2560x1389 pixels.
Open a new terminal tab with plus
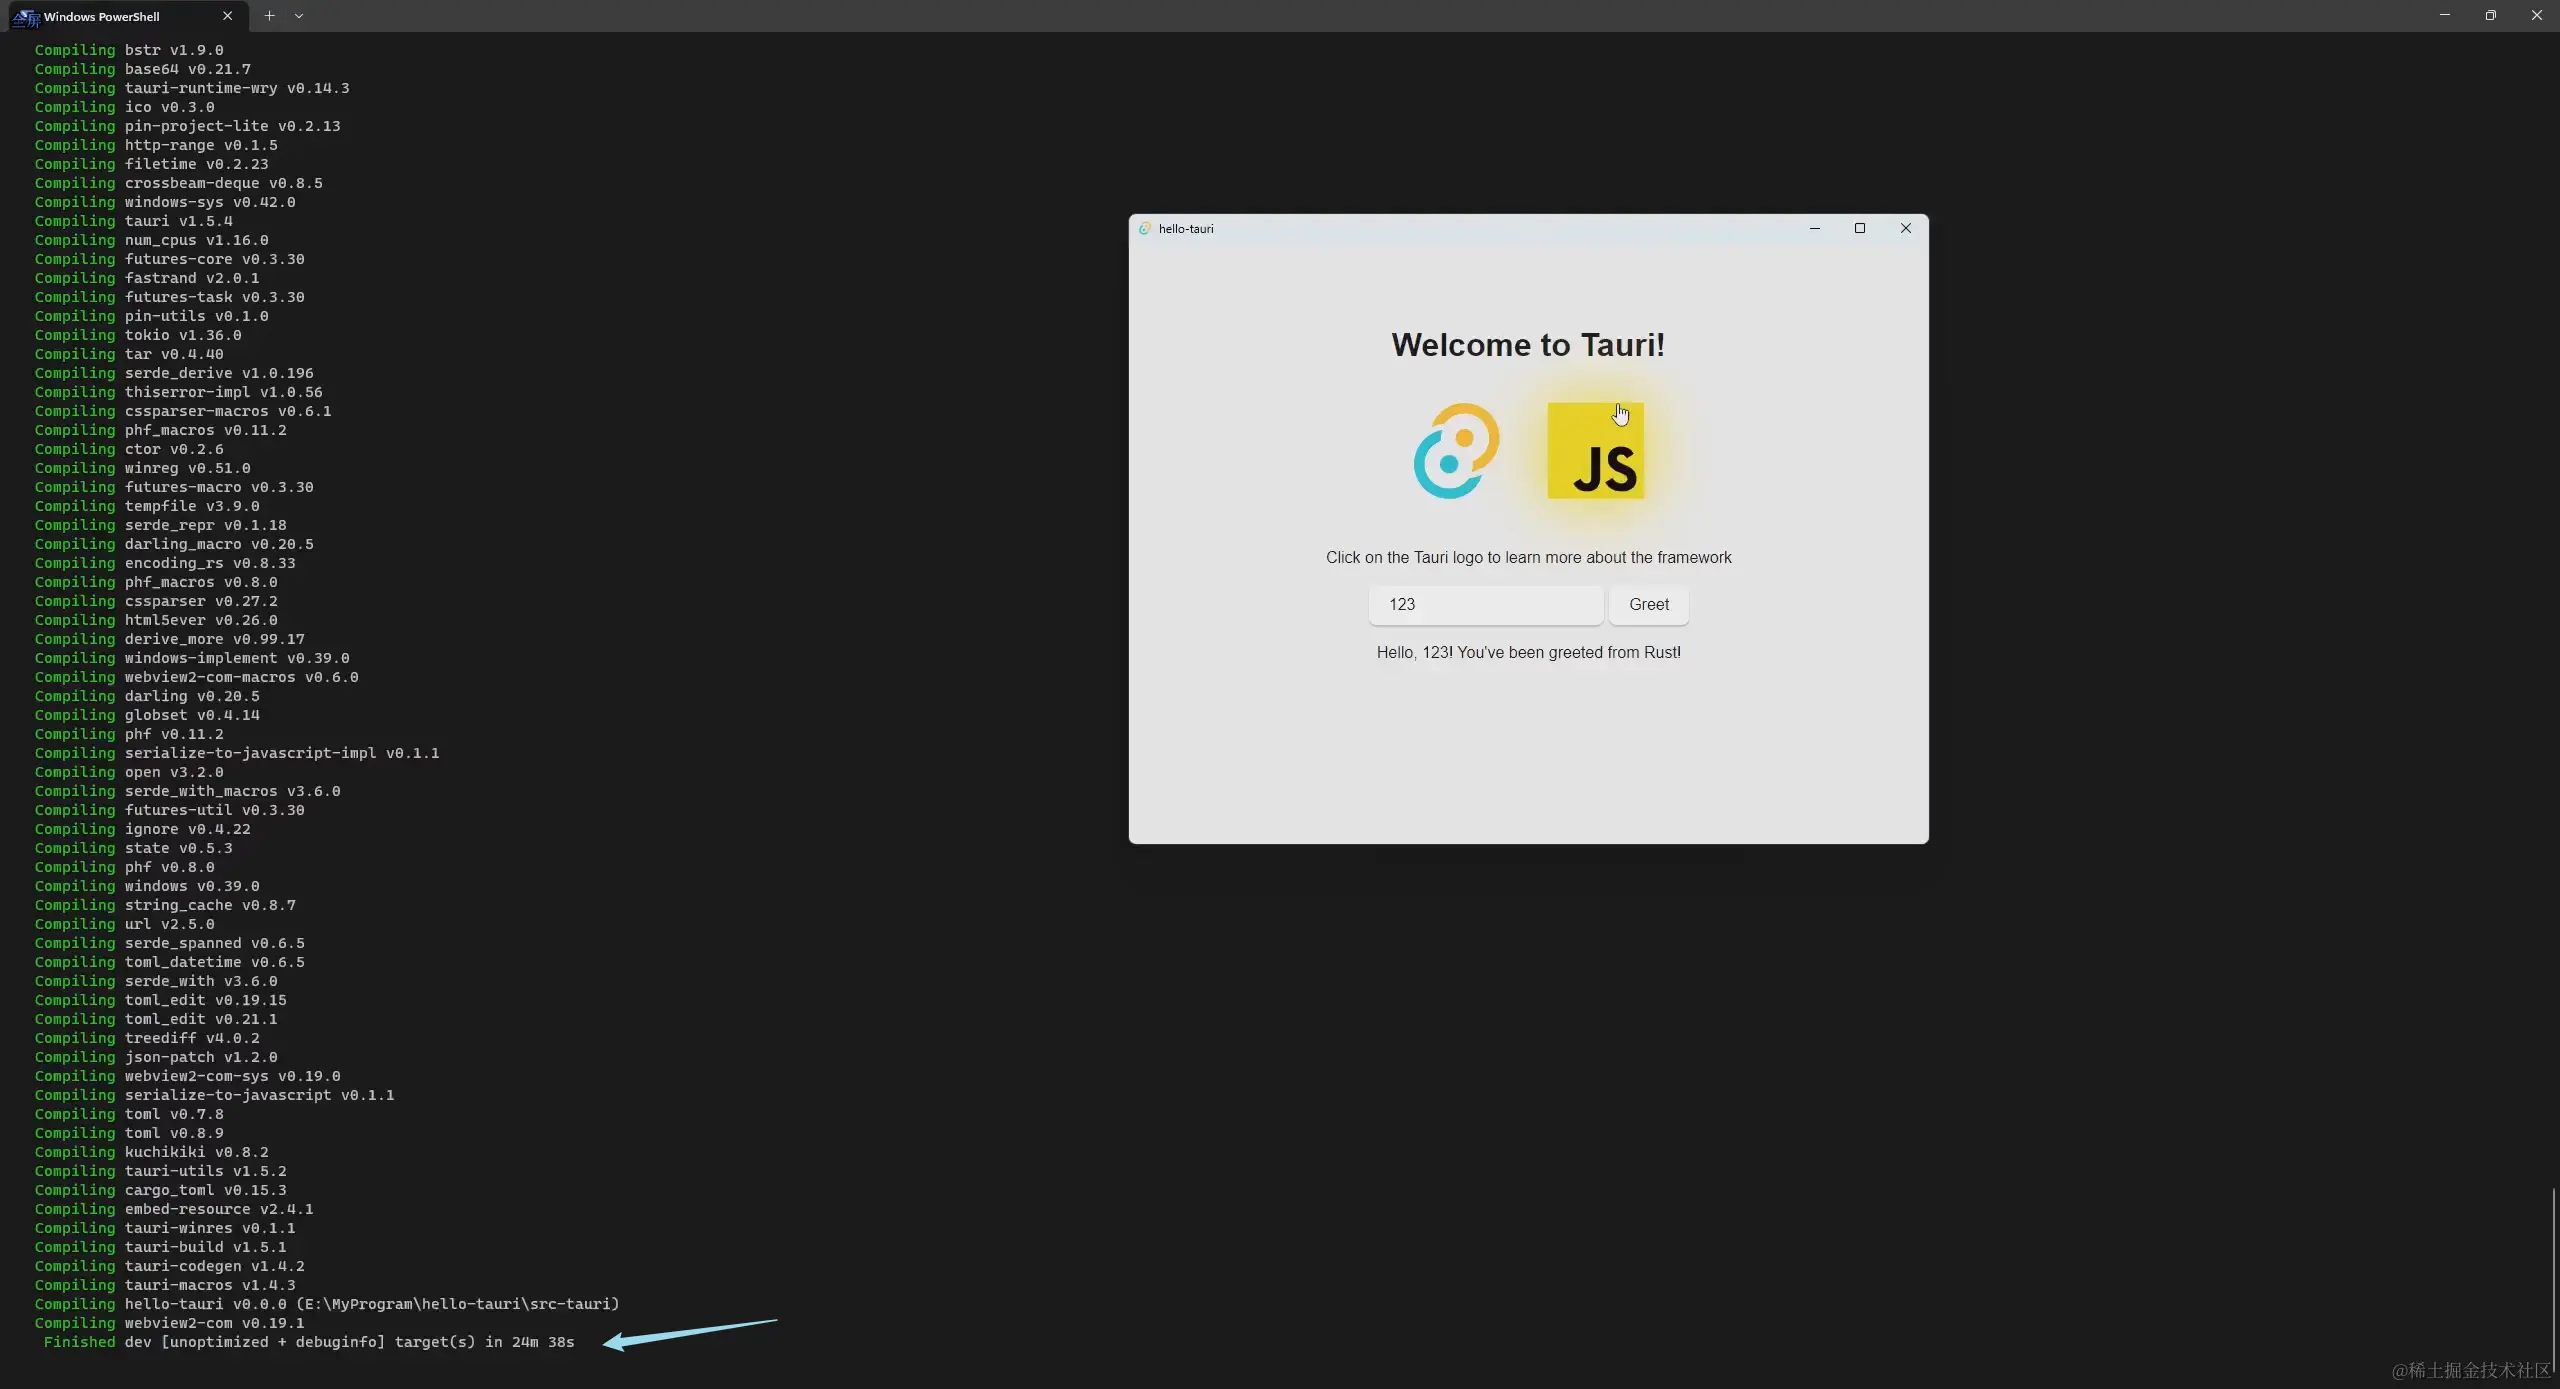[x=269, y=16]
